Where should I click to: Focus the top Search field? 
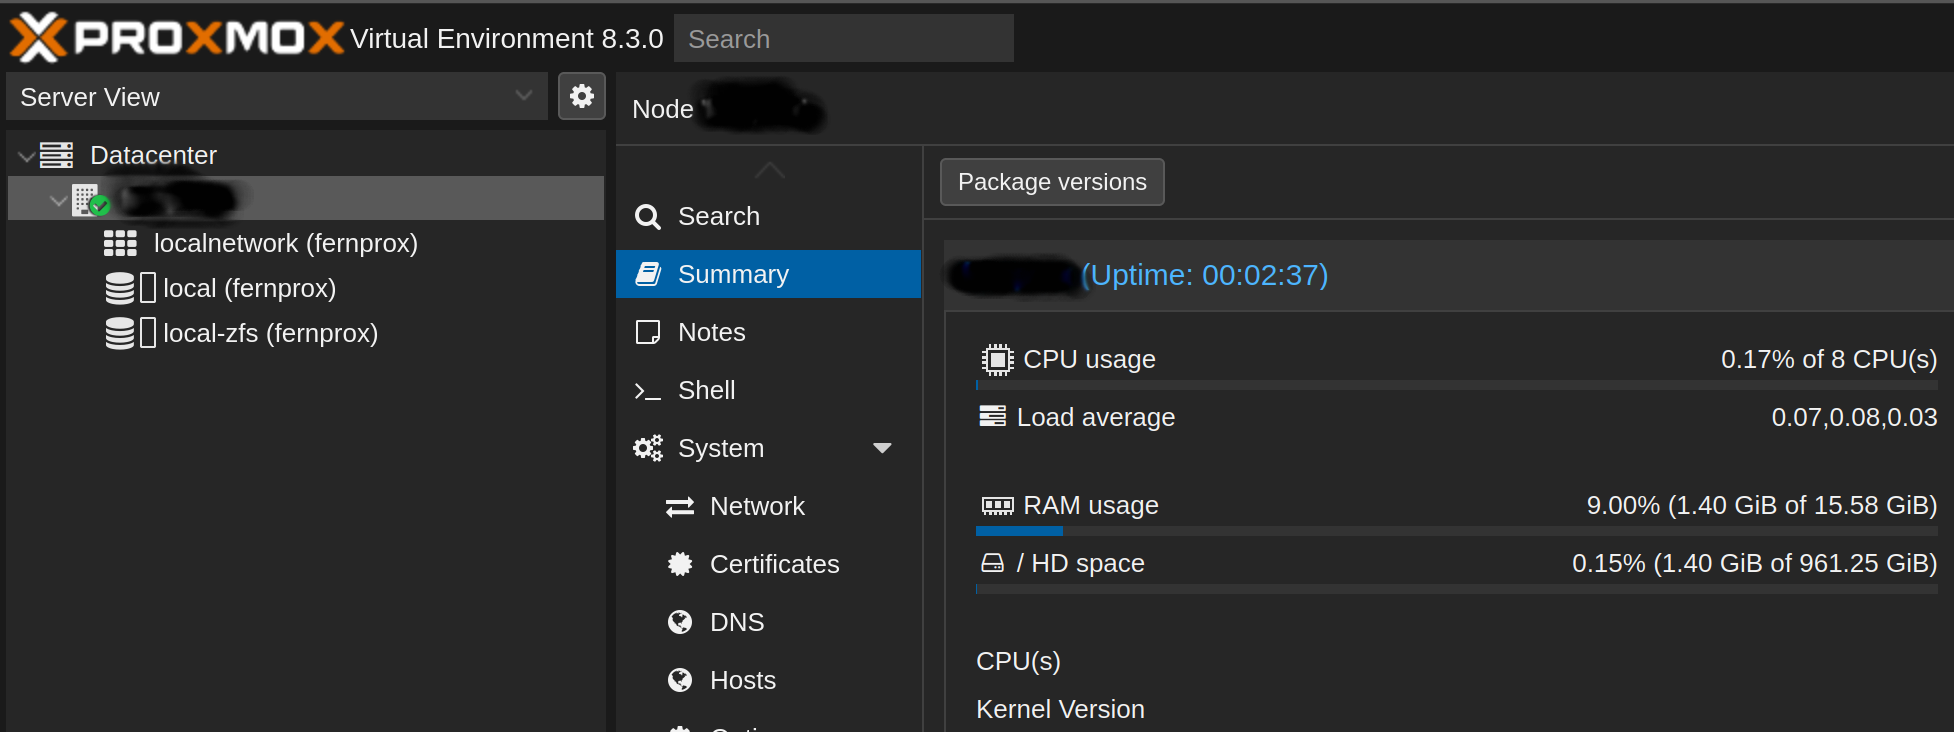coord(843,39)
